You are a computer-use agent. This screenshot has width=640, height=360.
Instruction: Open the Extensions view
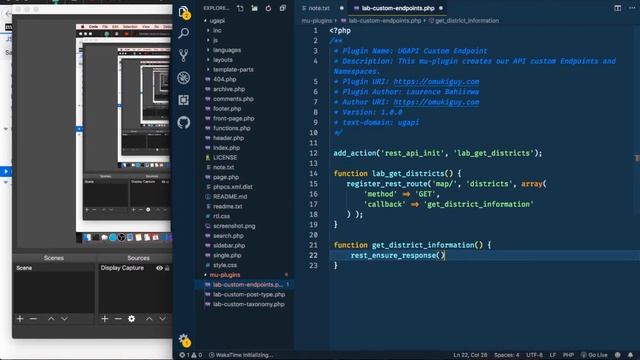184,100
